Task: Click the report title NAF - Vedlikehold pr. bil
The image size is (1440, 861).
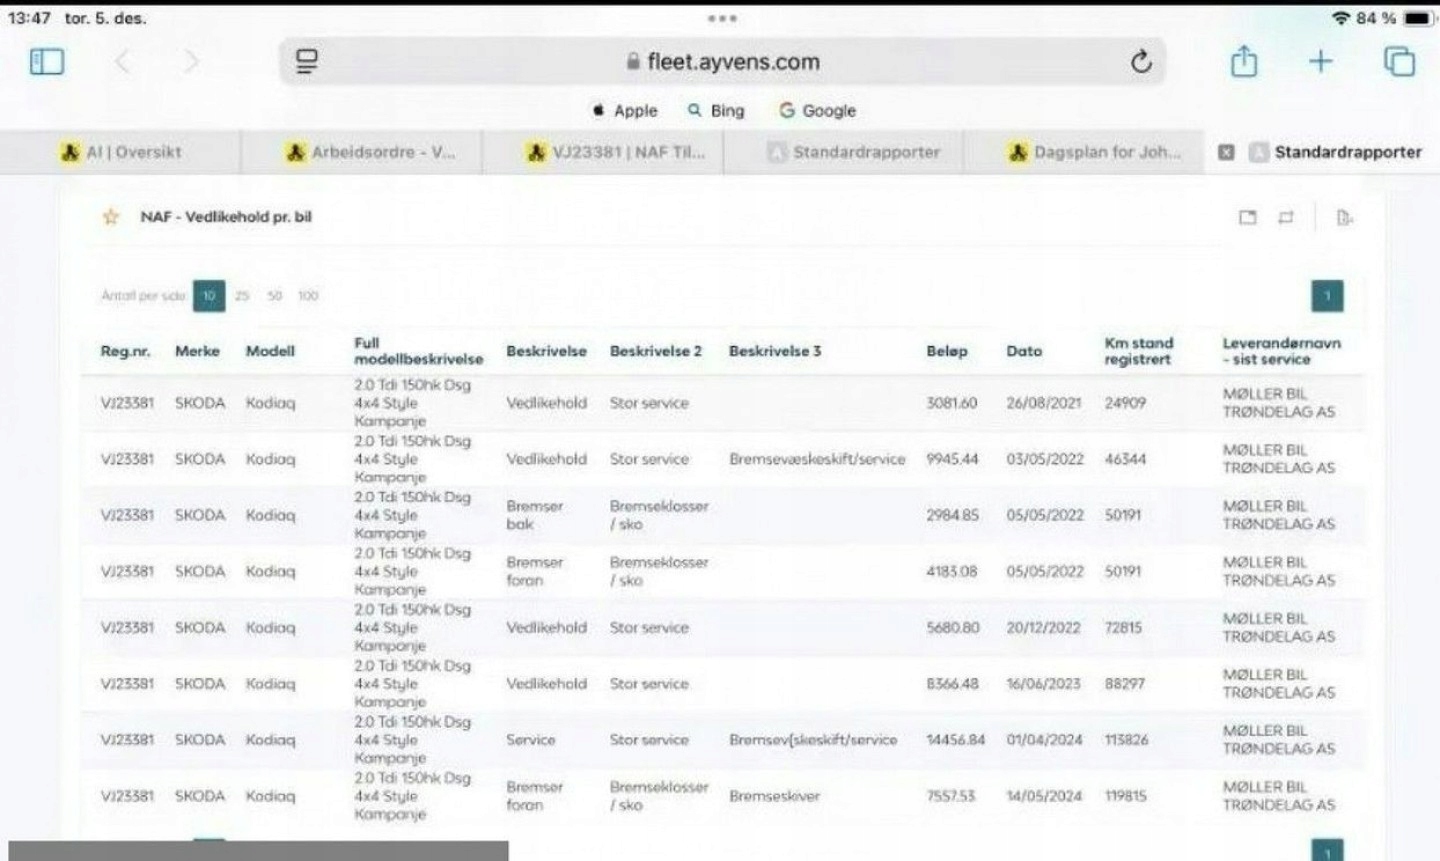Action: pyautogui.click(x=226, y=217)
